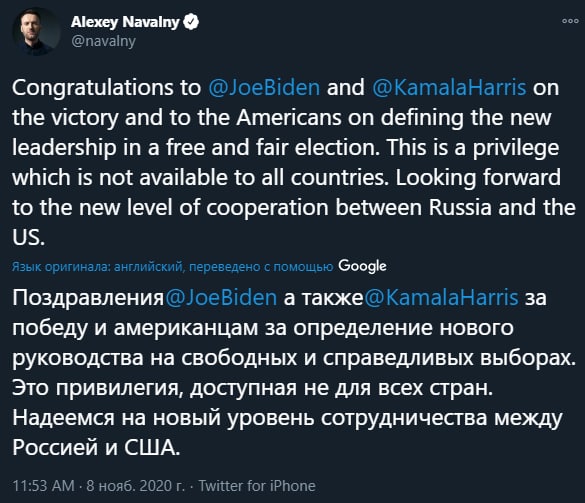This screenshot has width=585, height=503.
Task: Click the blue verified checkmark badge
Action: pyautogui.click(x=191, y=22)
